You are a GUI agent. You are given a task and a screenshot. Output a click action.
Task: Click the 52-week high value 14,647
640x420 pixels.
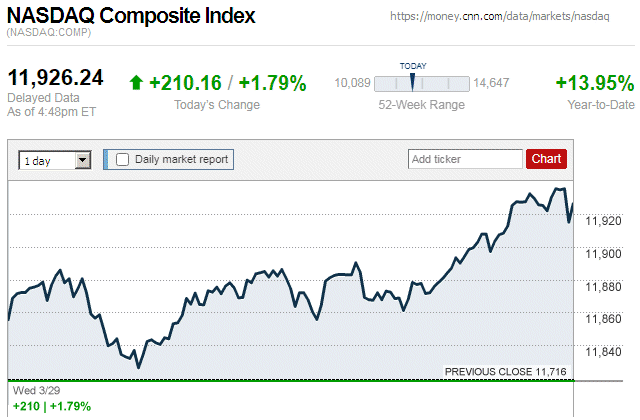point(491,83)
